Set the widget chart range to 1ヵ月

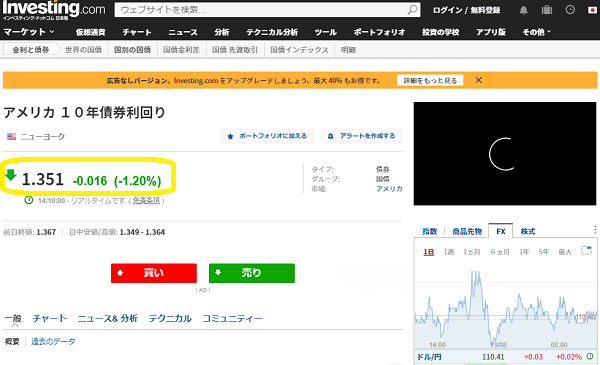coord(471,252)
